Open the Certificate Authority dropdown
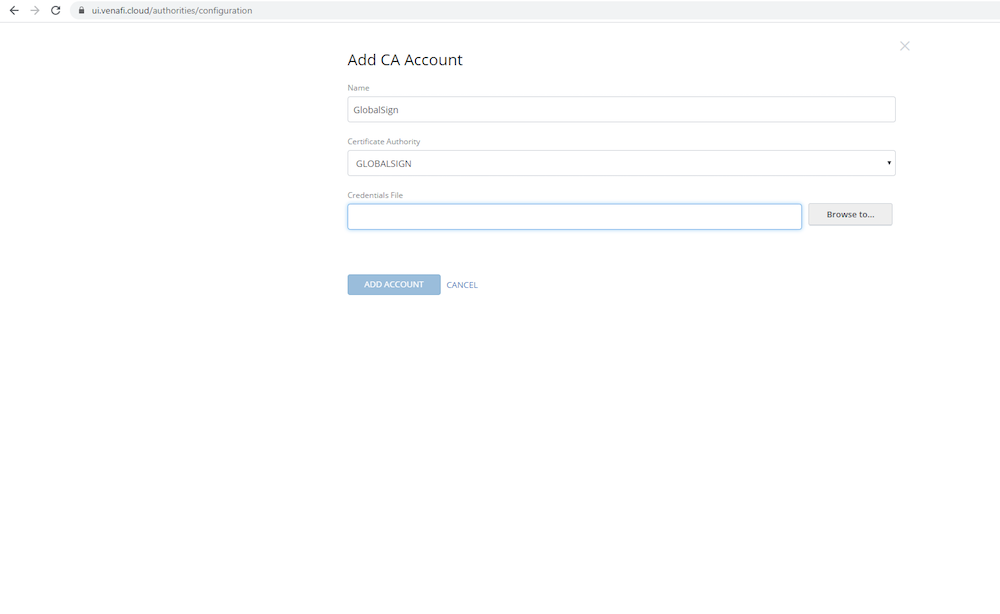 [x=621, y=163]
